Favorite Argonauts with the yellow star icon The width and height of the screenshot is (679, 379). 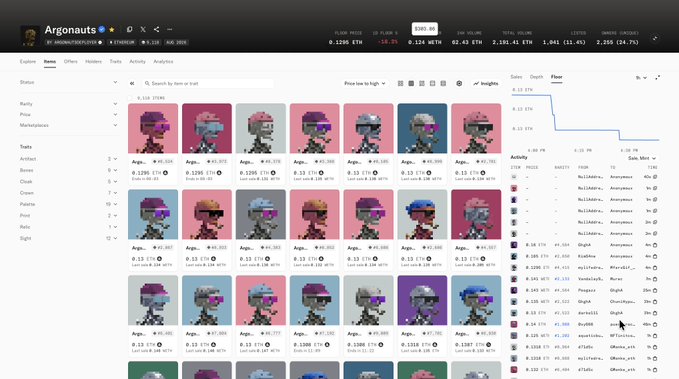pos(112,29)
